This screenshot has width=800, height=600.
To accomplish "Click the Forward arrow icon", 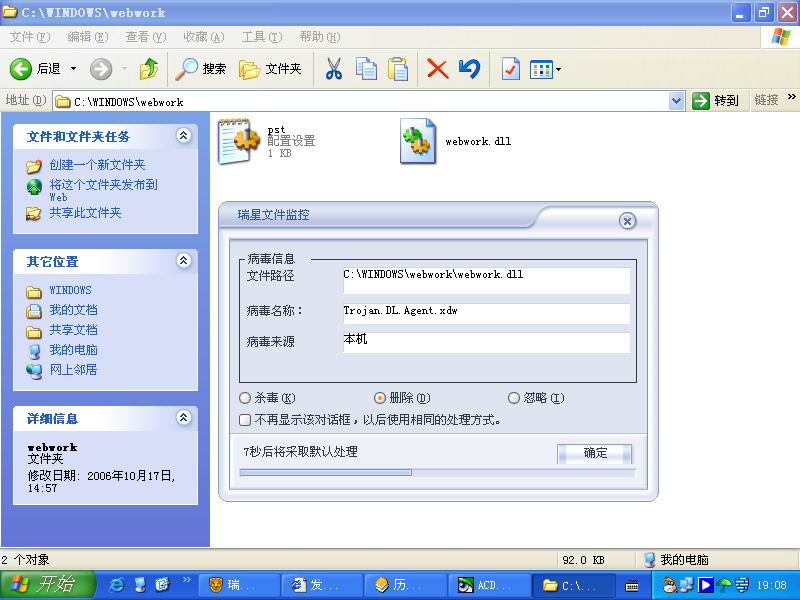I will pyautogui.click(x=101, y=69).
